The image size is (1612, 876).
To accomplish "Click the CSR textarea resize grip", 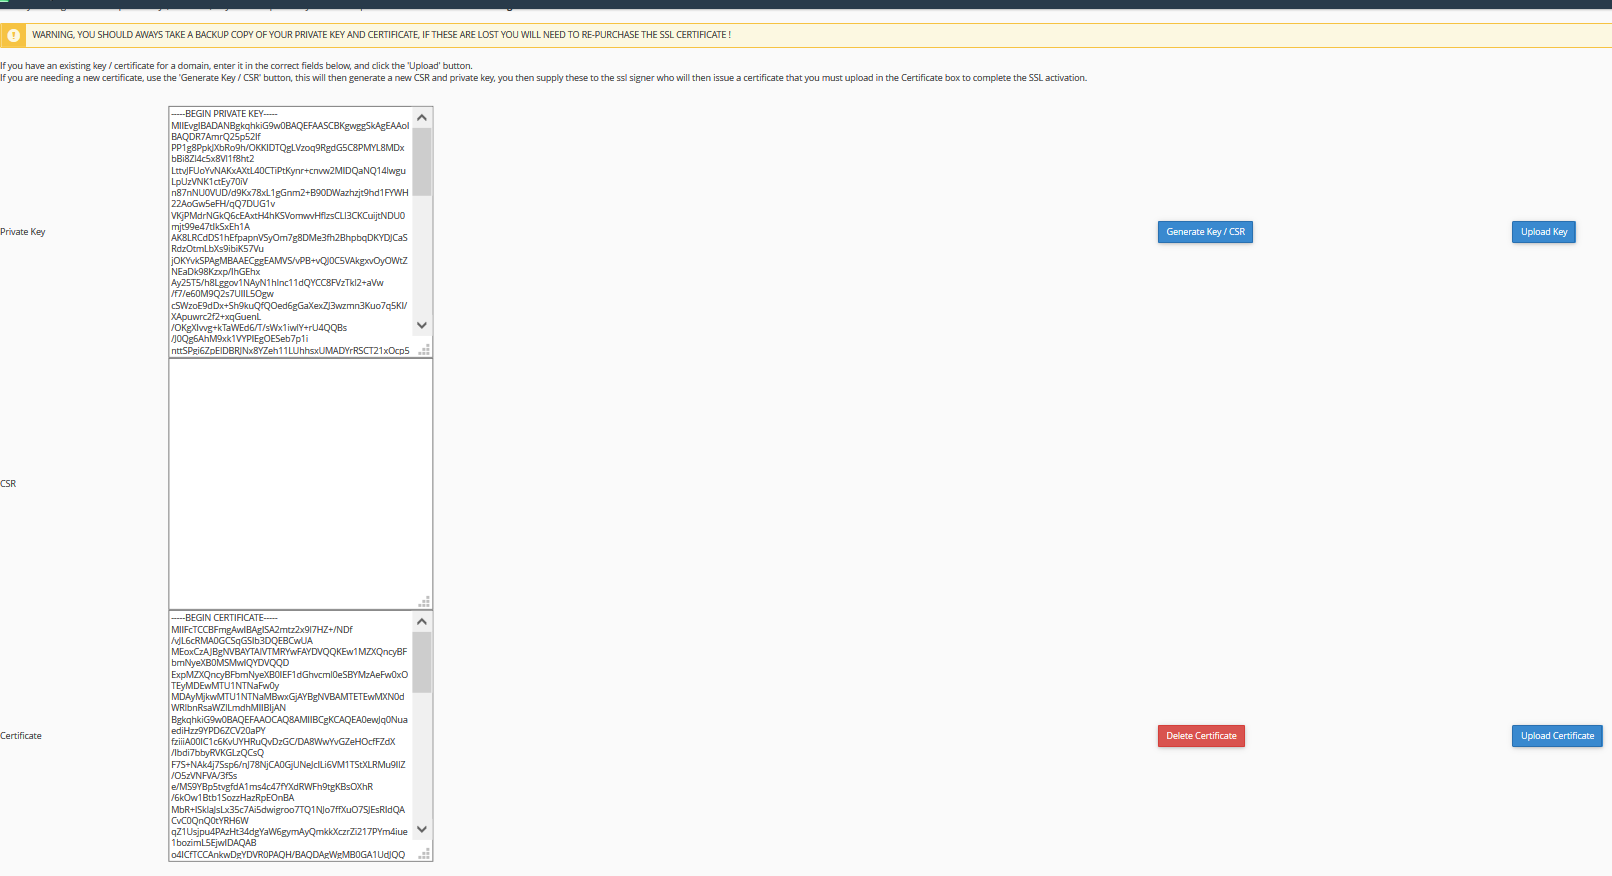I will pyautogui.click(x=424, y=602).
